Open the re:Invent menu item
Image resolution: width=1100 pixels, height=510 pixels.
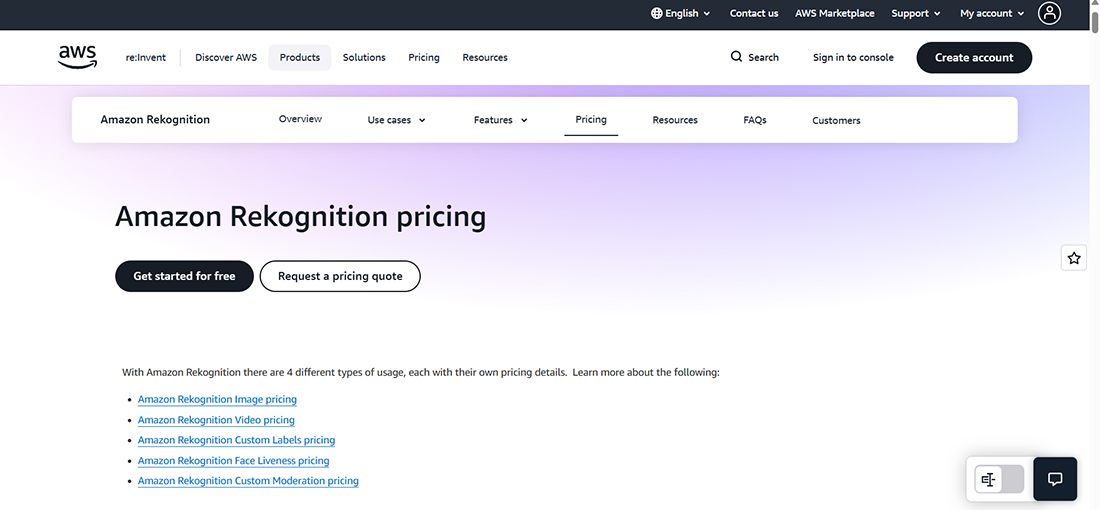[146, 58]
